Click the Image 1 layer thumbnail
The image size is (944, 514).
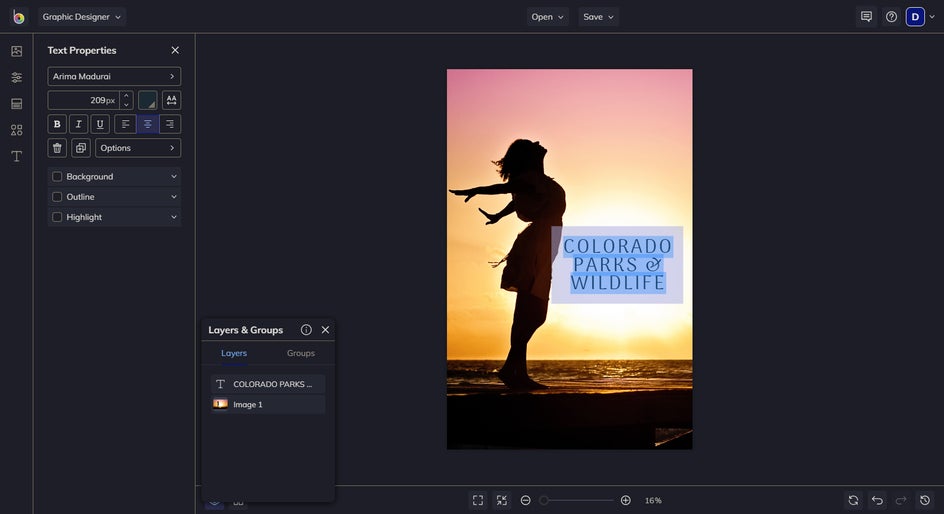point(220,404)
